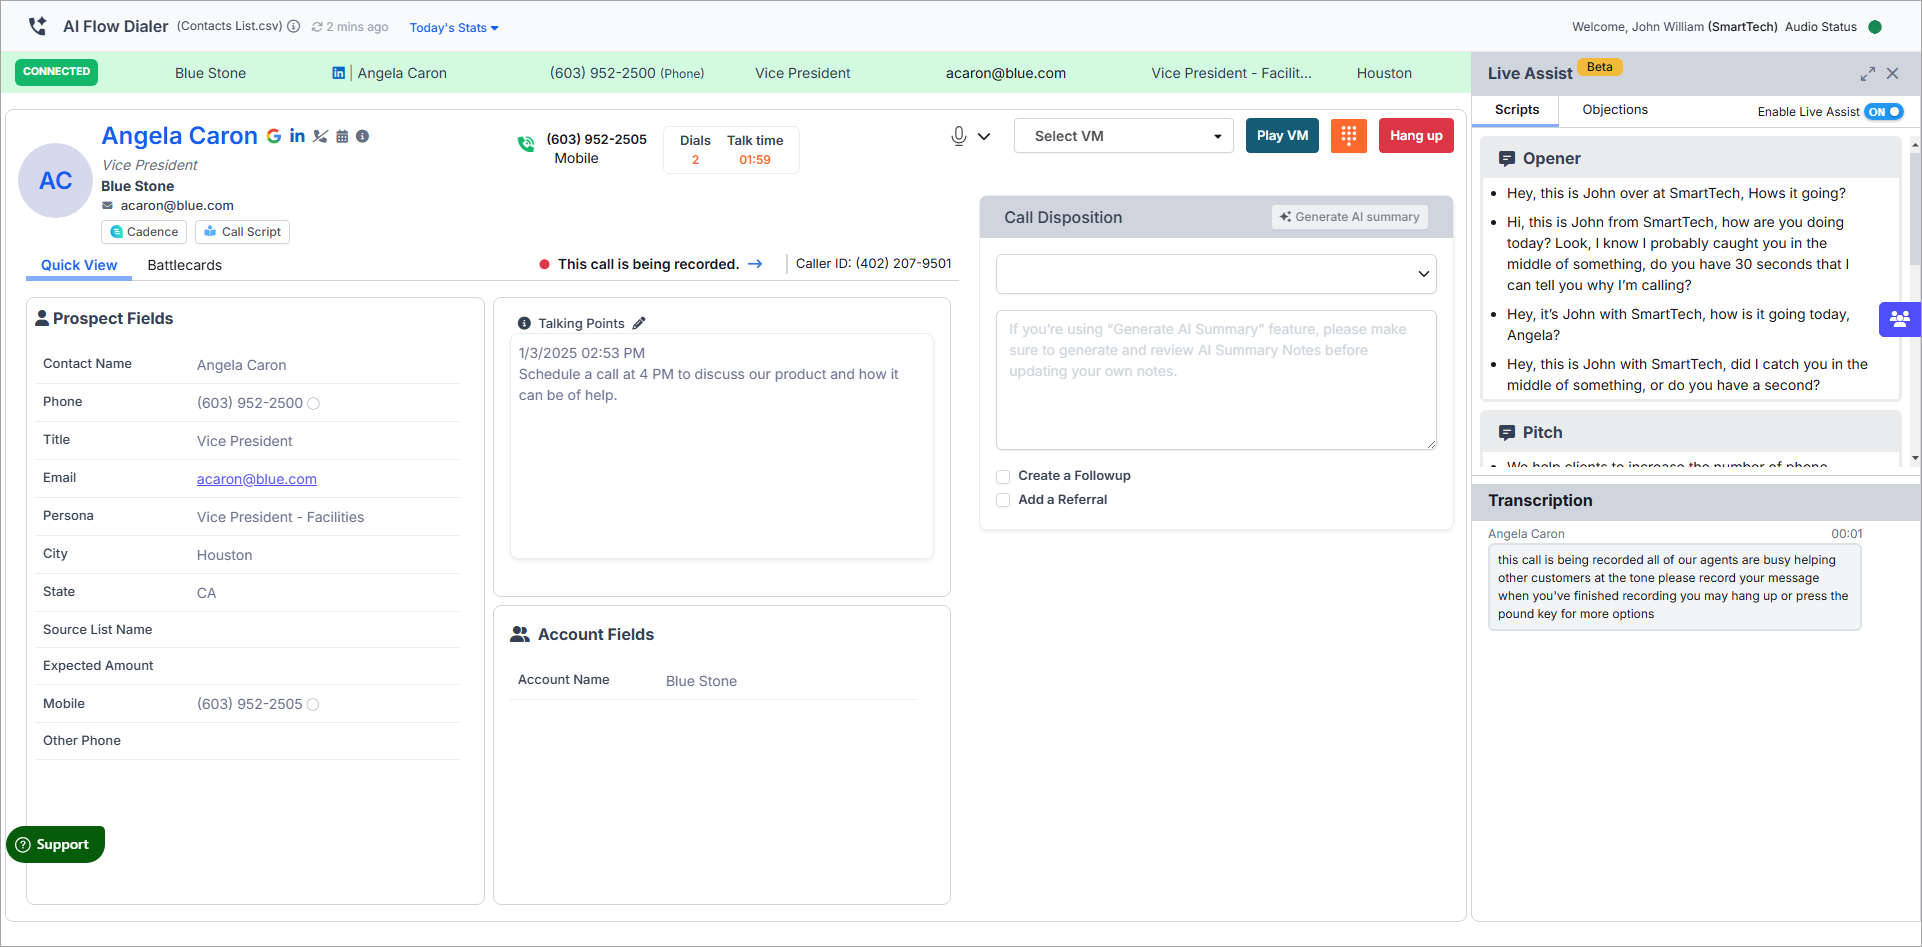Open the Support button
Viewport: 1922px width, 947px height.
(x=55, y=844)
